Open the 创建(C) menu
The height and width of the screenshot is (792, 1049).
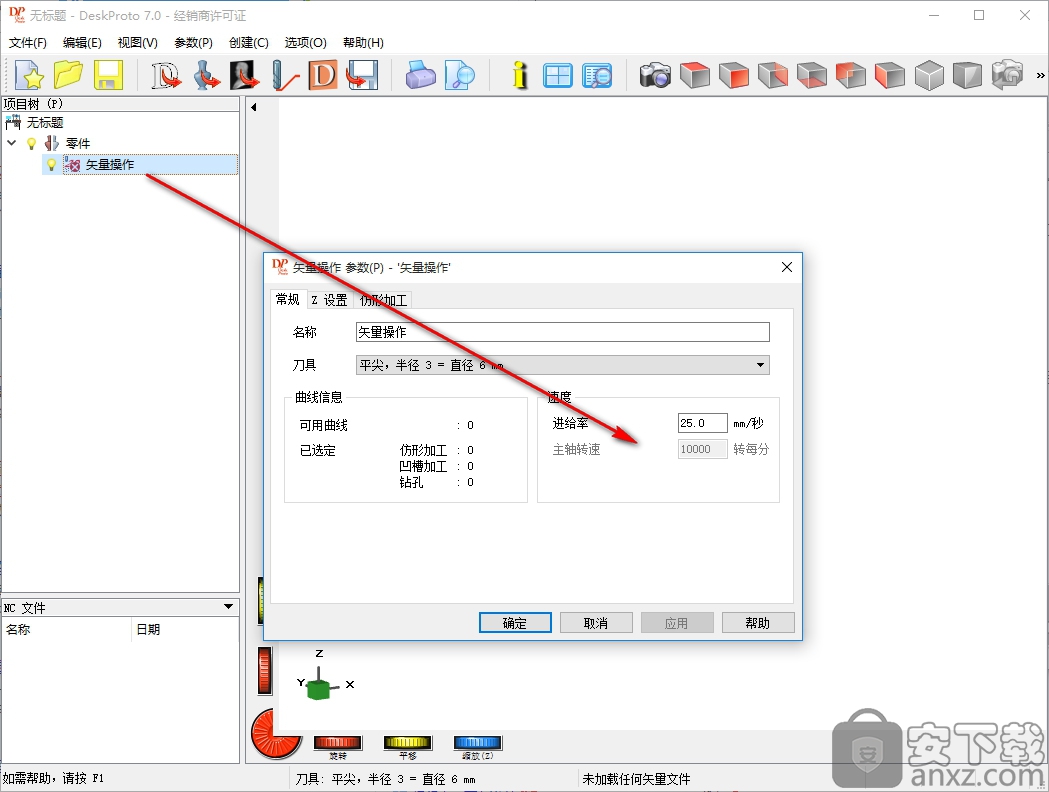(248, 43)
